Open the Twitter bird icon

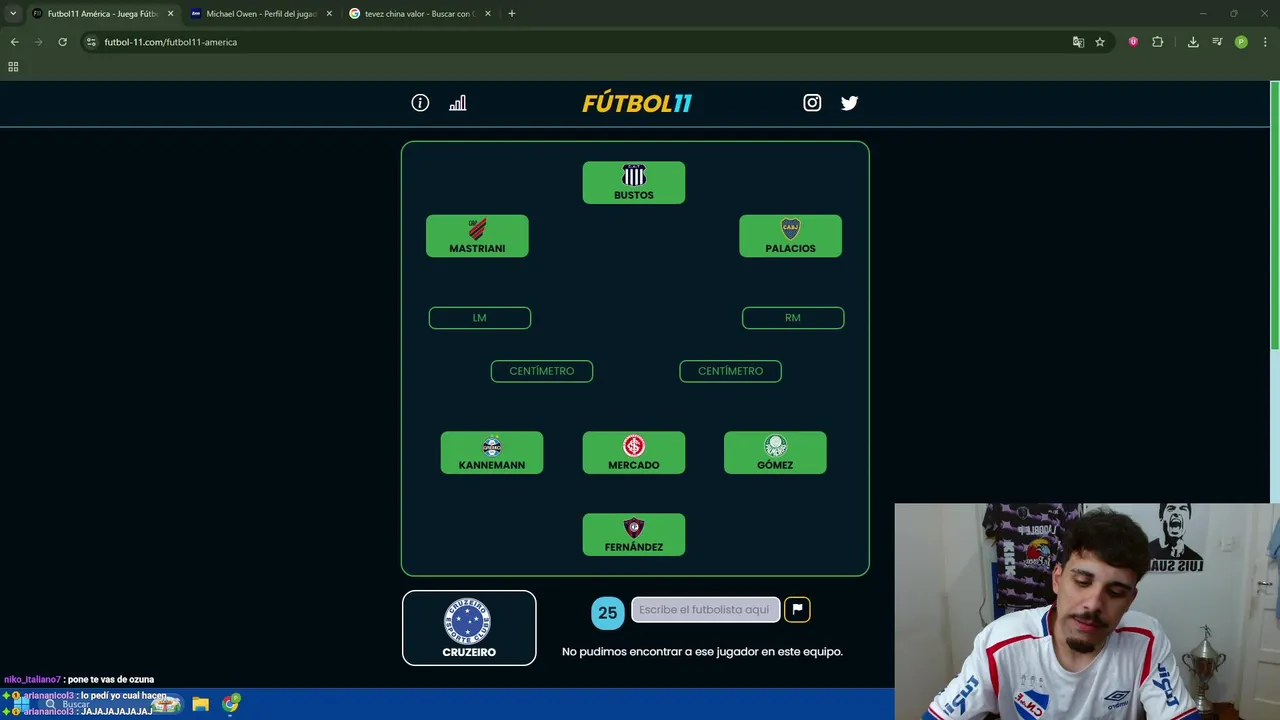pos(849,103)
